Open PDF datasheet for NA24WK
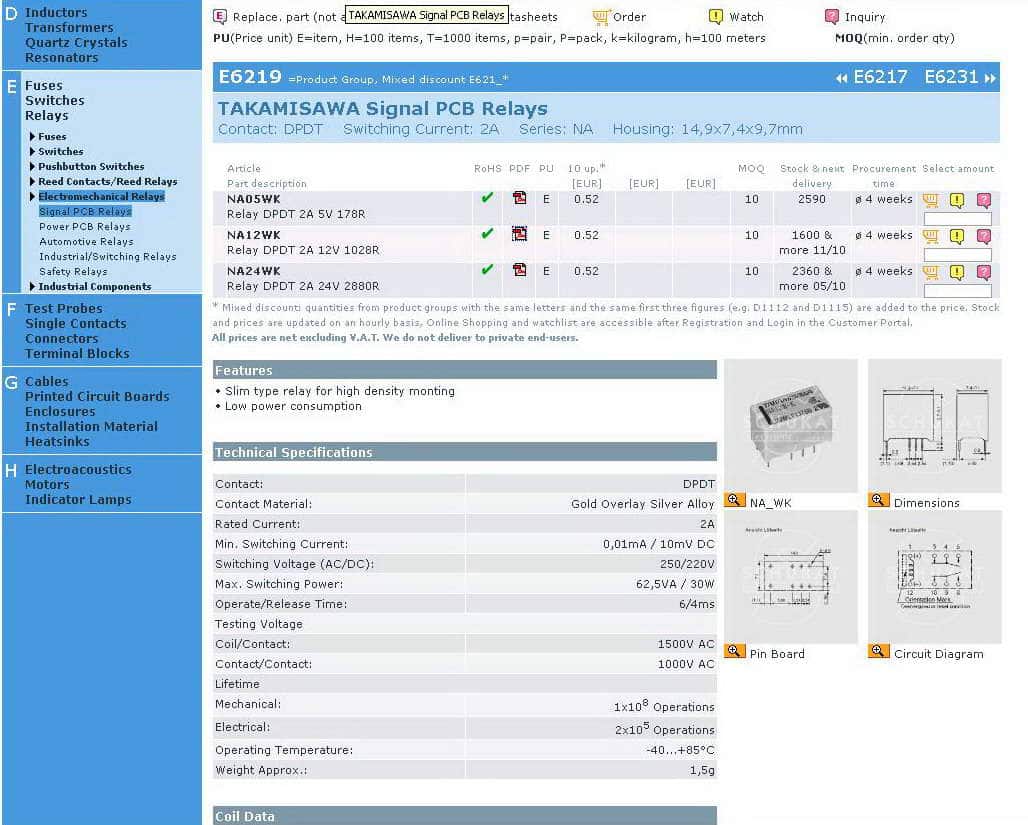This screenshot has height=825, width=1028. click(x=519, y=270)
